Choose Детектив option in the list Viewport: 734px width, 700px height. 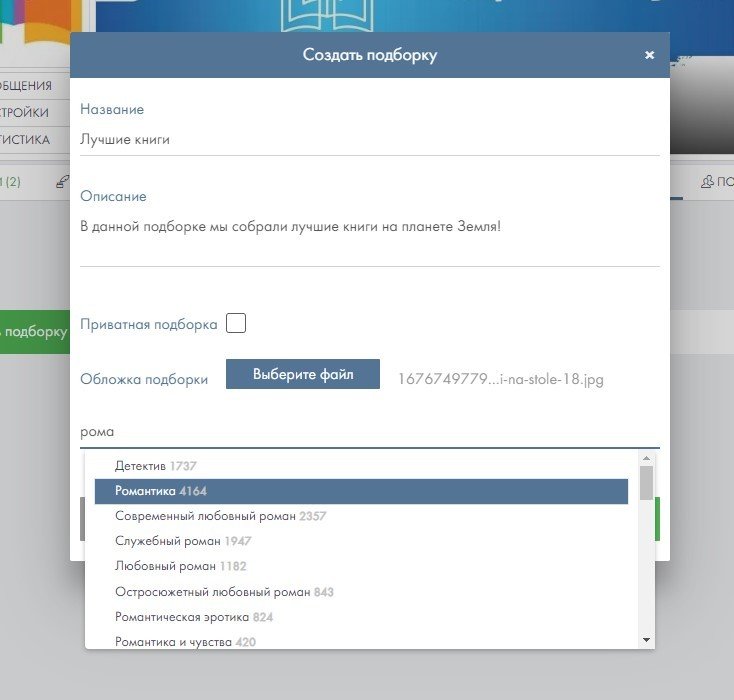[361, 466]
